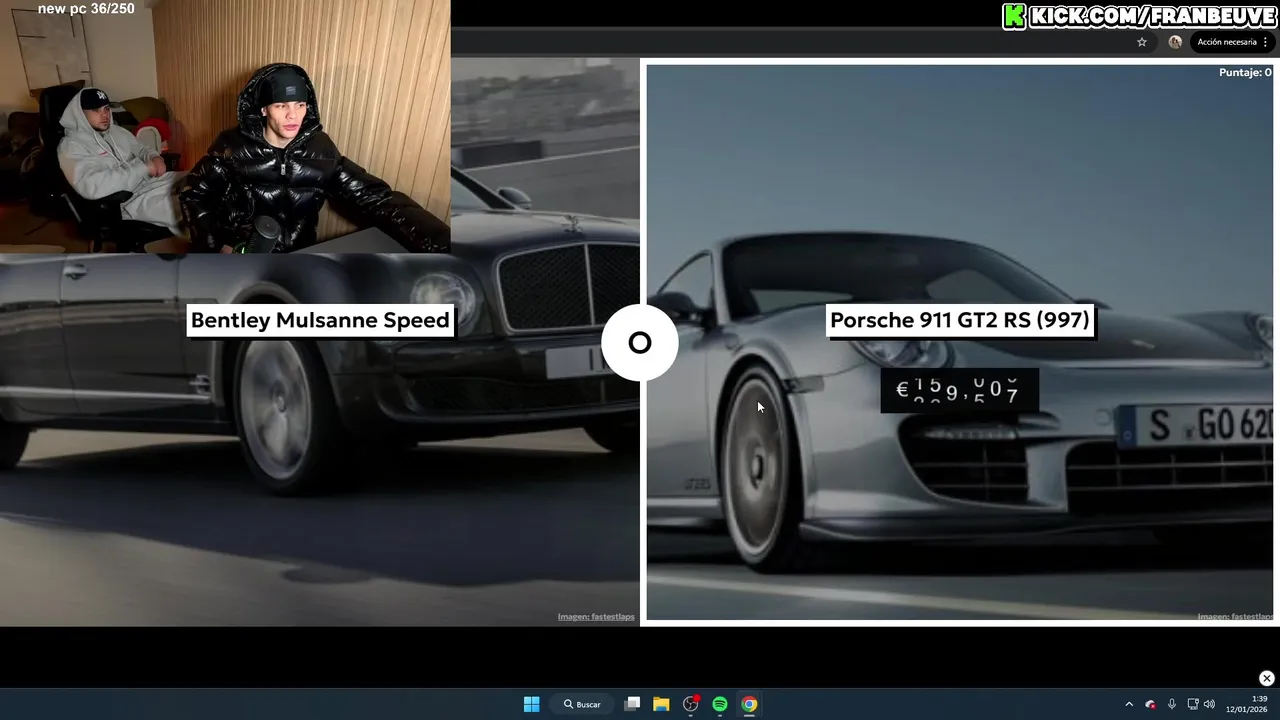This screenshot has height=720, width=1280.
Task: Open Task View from the taskbar
Action: click(x=632, y=704)
